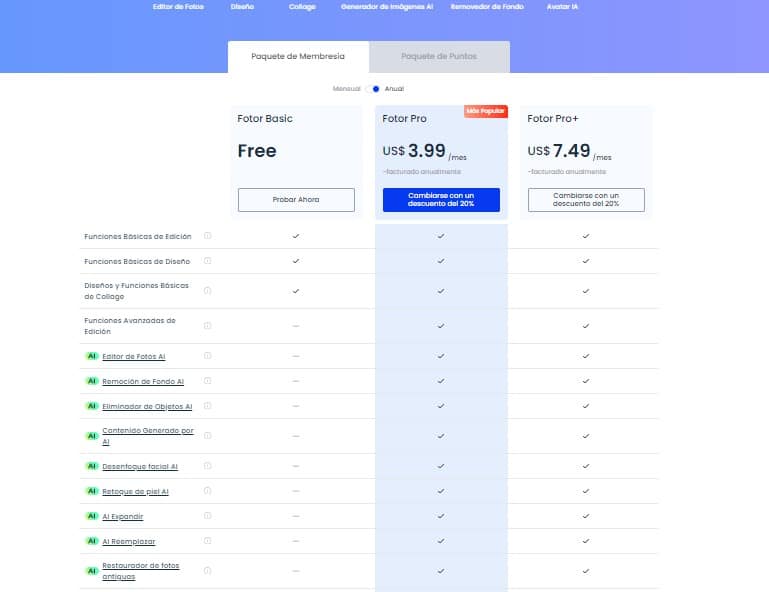This screenshot has height=592, width=769.
Task: Select the Anual billing label
Action: [x=394, y=89]
